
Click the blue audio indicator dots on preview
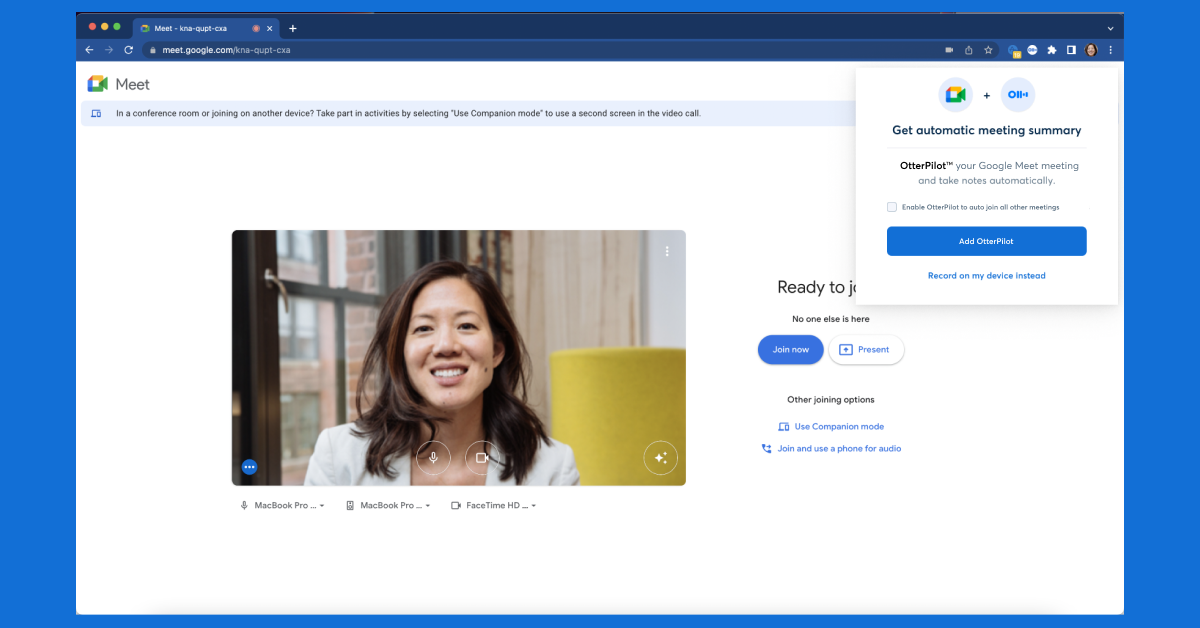(249, 467)
